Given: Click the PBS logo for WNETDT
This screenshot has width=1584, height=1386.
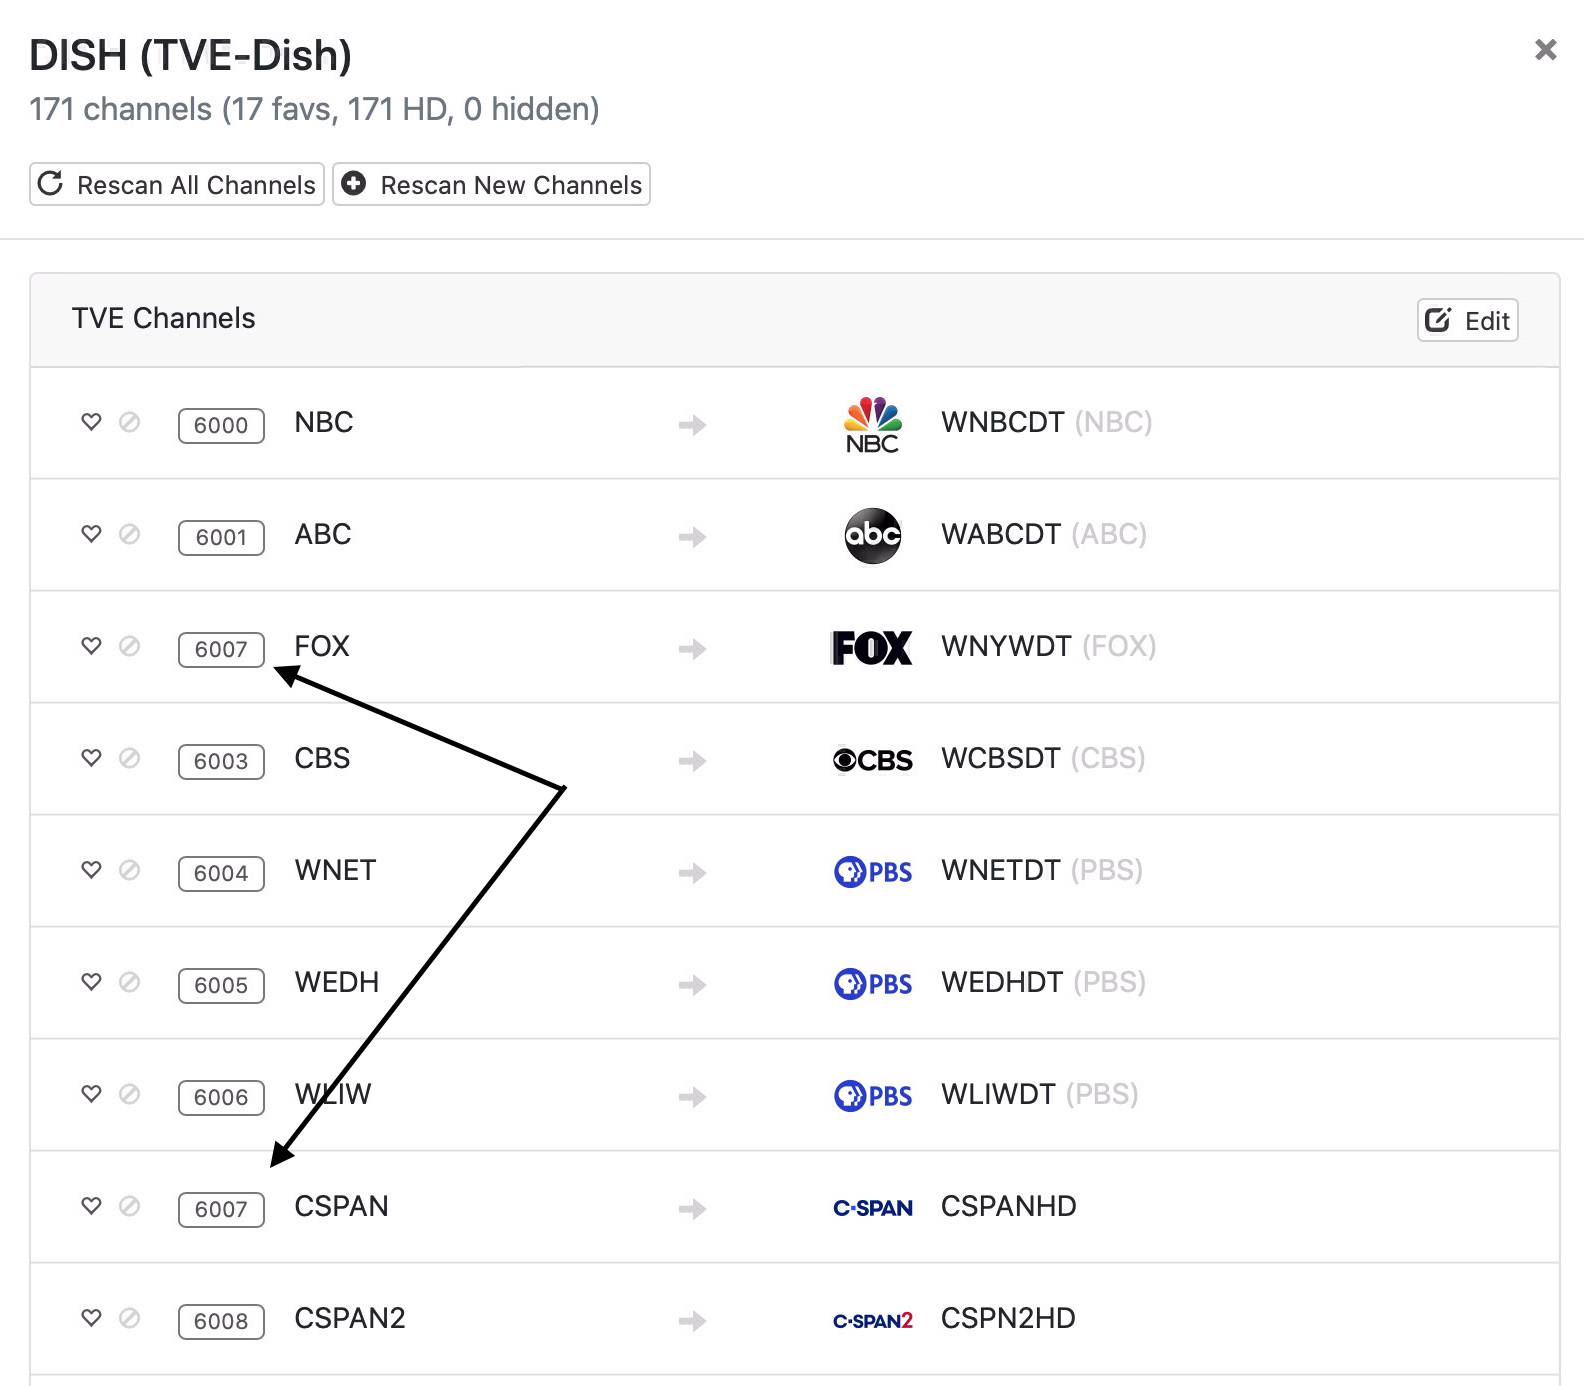Looking at the screenshot, I should pos(872,872).
